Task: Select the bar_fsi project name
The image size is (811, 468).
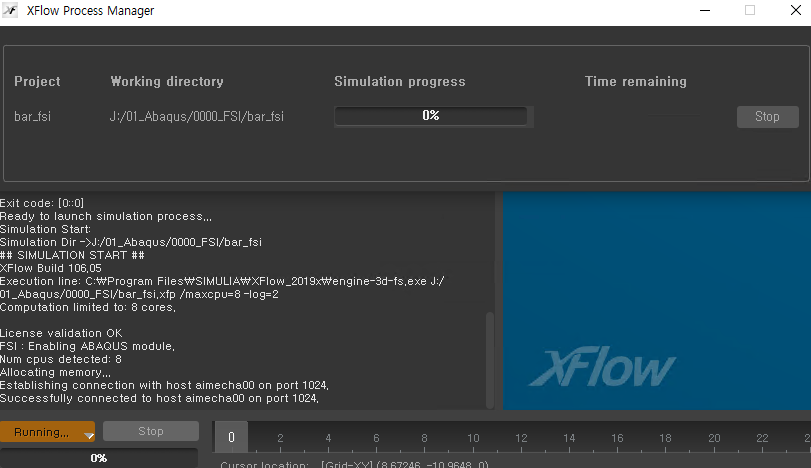Action: click(x=33, y=116)
